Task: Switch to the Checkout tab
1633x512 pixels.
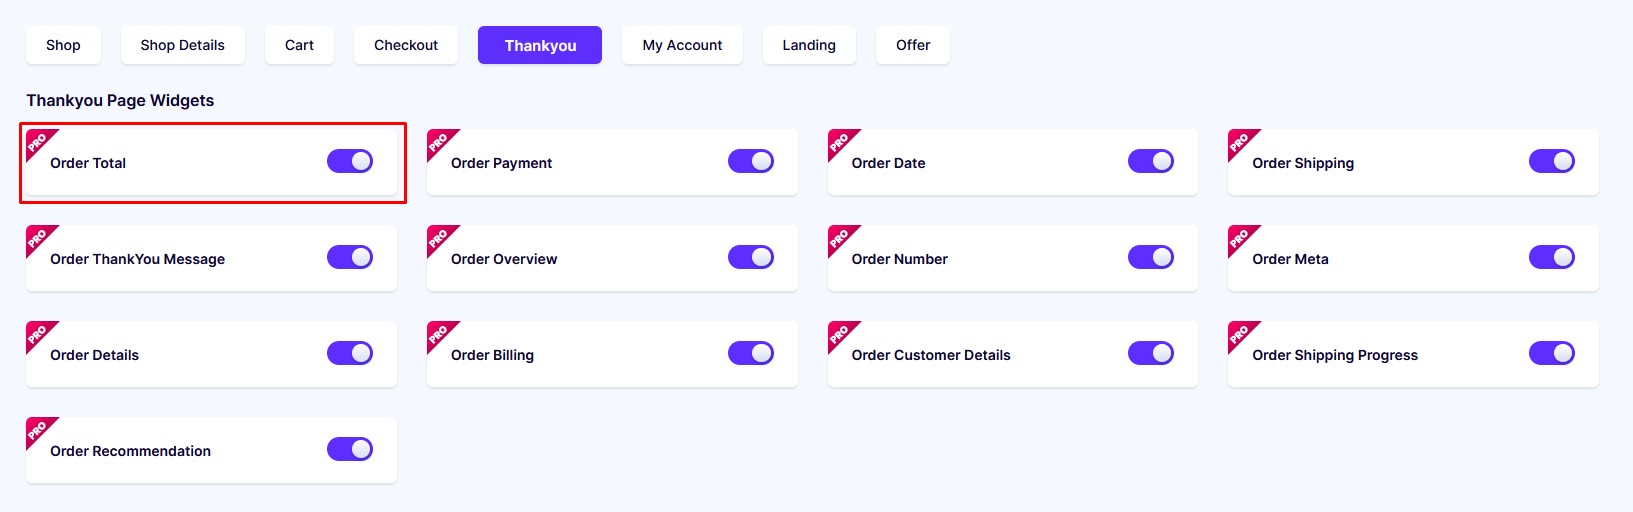Action: (x=406, y=45)
